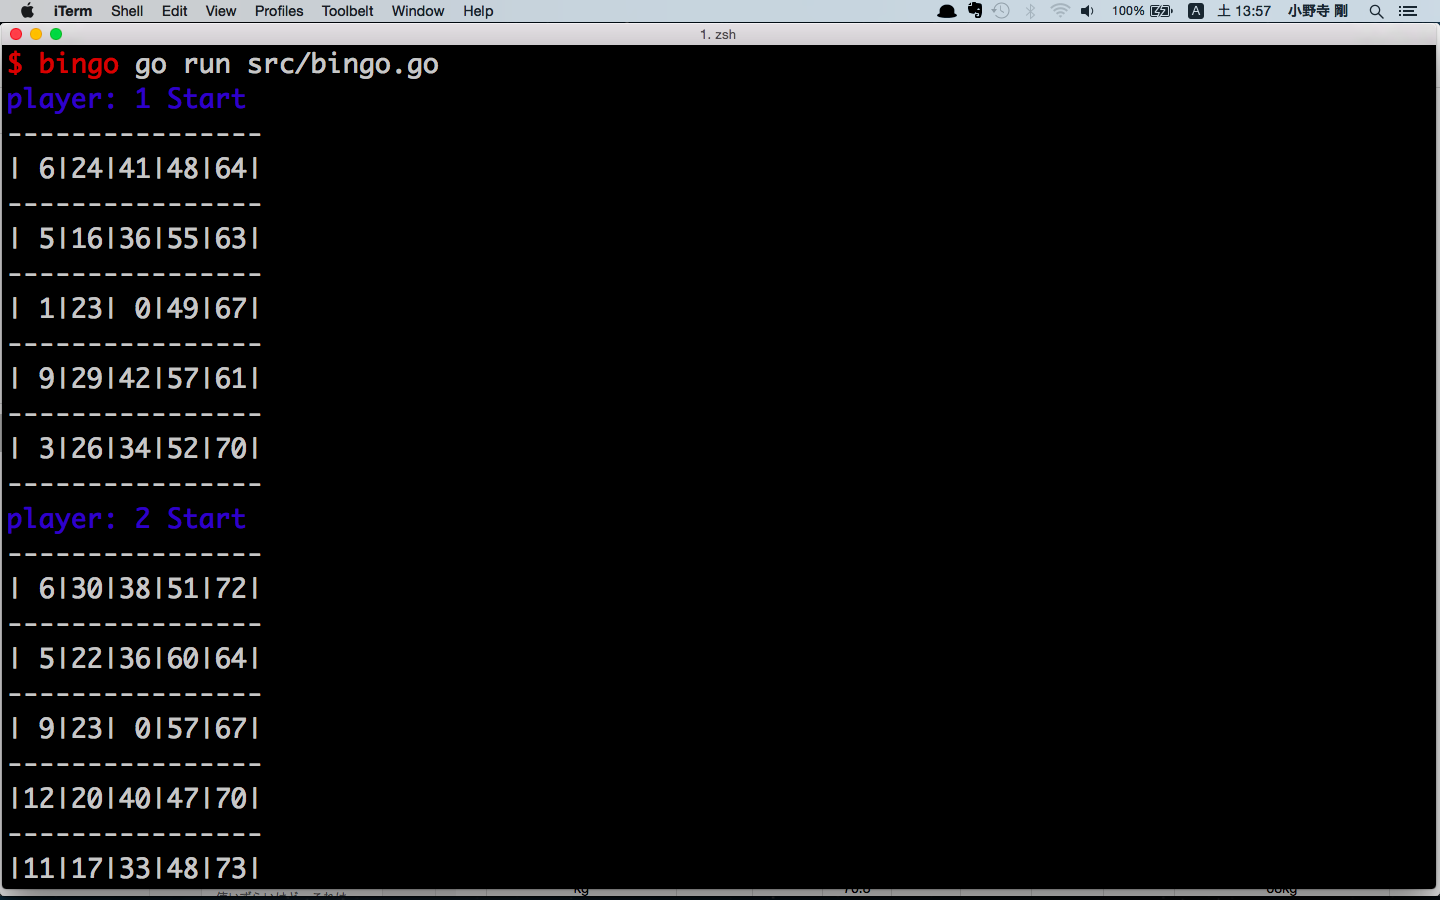Click row '| 5|22|36|60|64|'
Image resolution: width=1440 pixels, height=900 pixels.
pos(134,659)
